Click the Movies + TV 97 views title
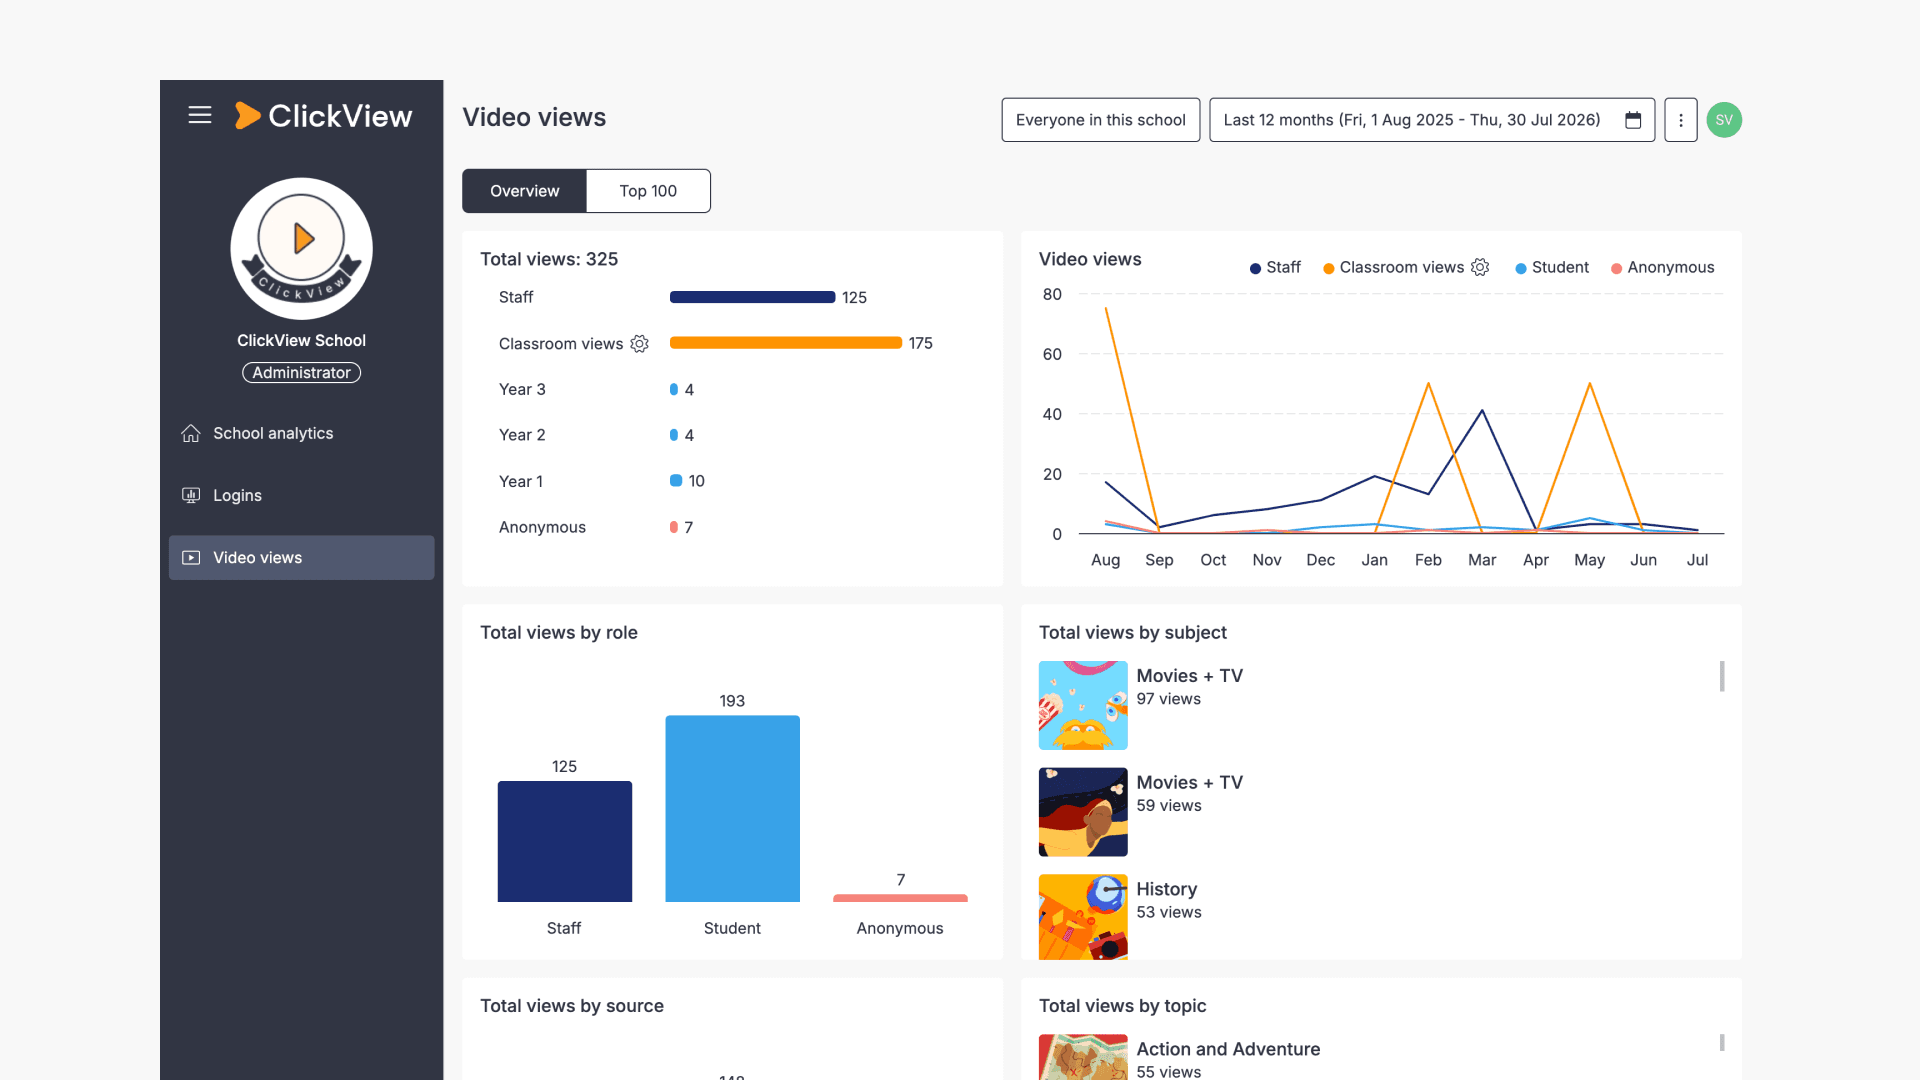This screenshot has height=1080, width=1920. pos(1189,676)
